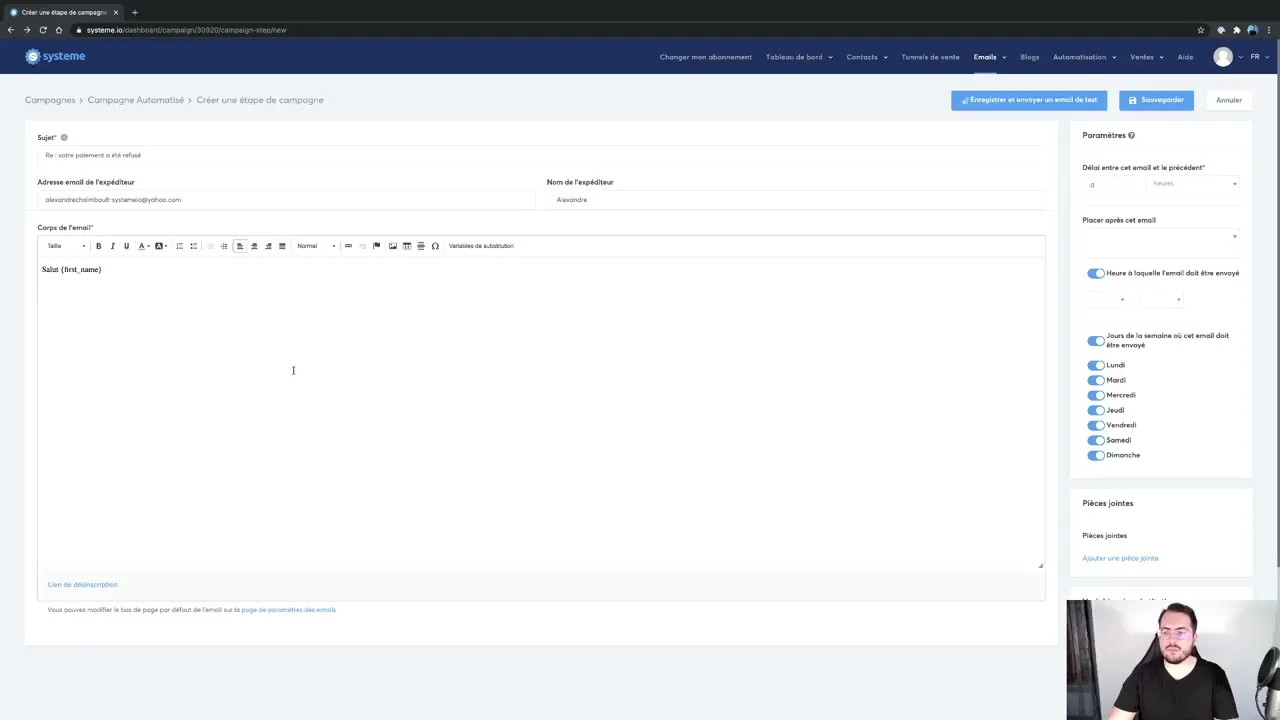
Task: Disable sending emails on Samedi
Action: point(1096,440)
